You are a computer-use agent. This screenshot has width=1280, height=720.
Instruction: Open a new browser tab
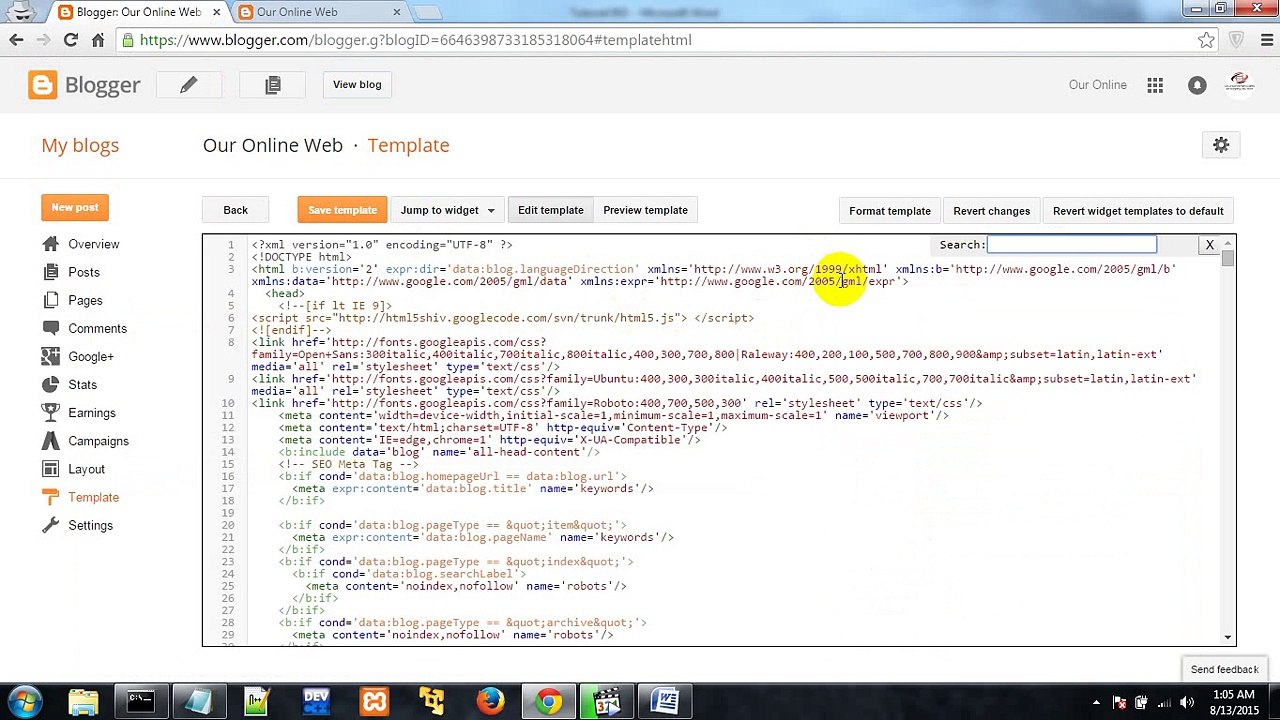pyautogui.click(x=427, y=12)
